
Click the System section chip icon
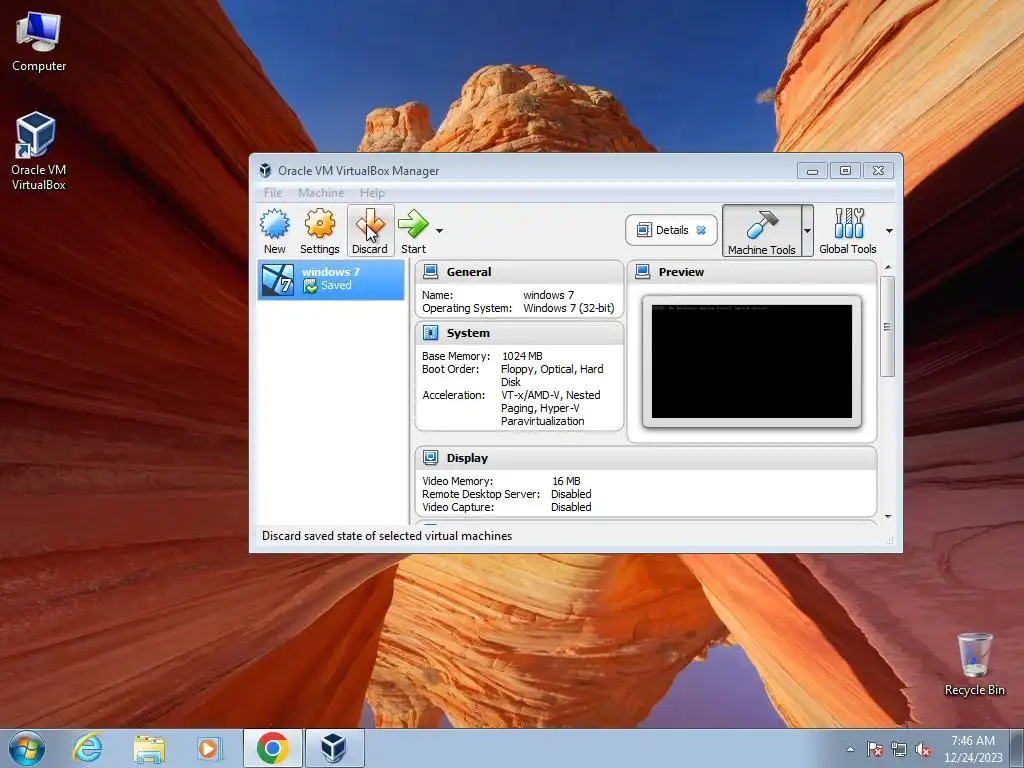click(430, 333)
